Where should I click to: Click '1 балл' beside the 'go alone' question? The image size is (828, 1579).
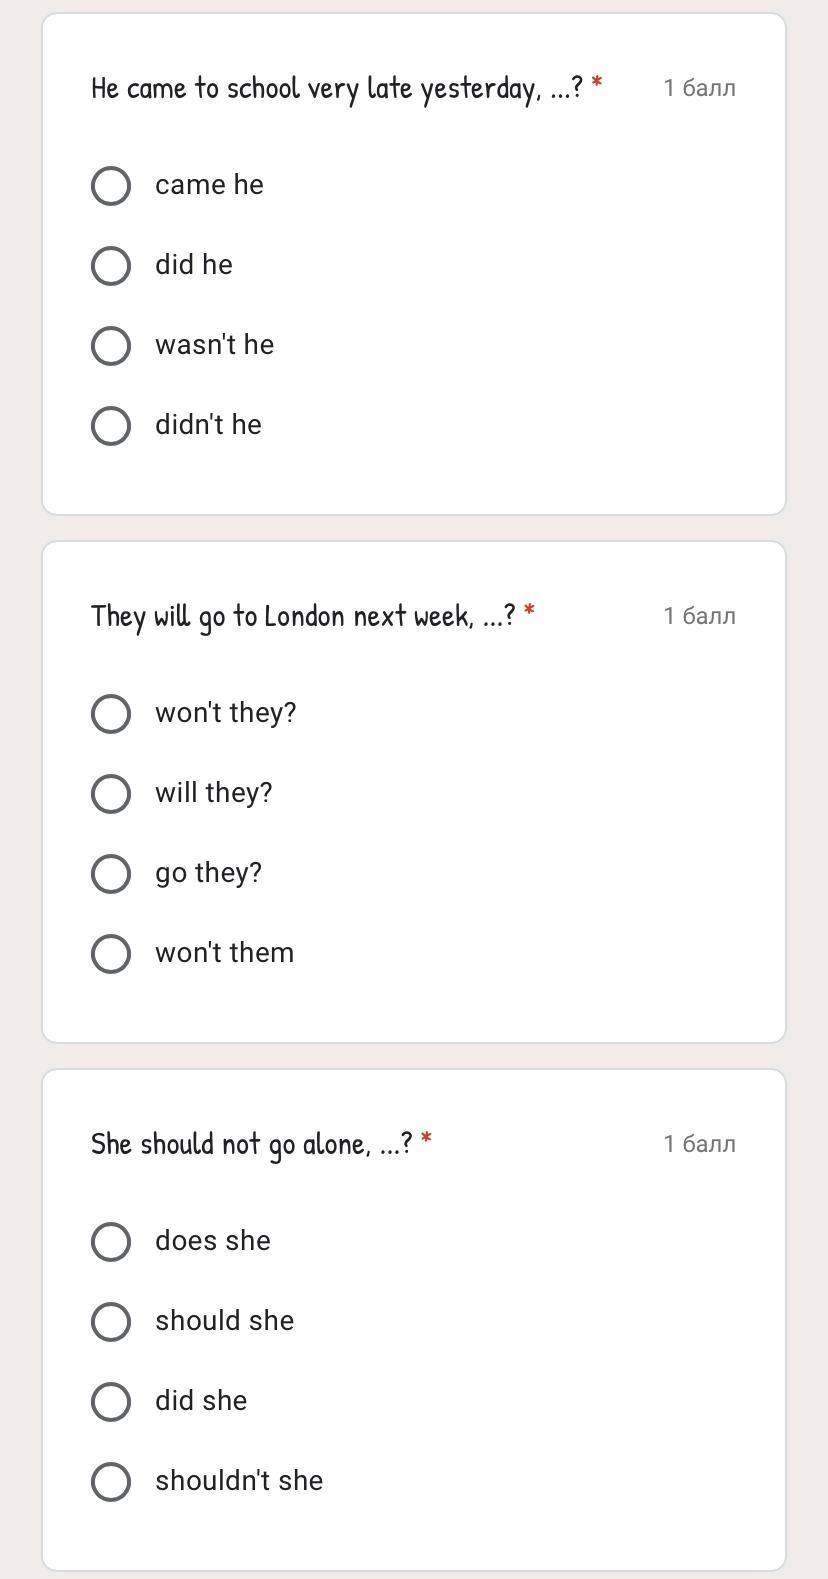(x=699, y=1144)
